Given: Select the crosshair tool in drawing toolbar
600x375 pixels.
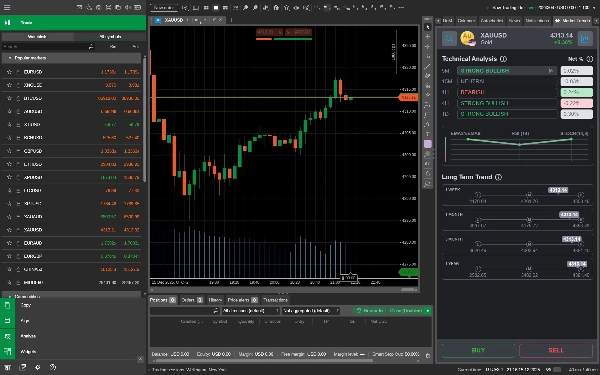Looking at the screenshot, I should 427,37.
